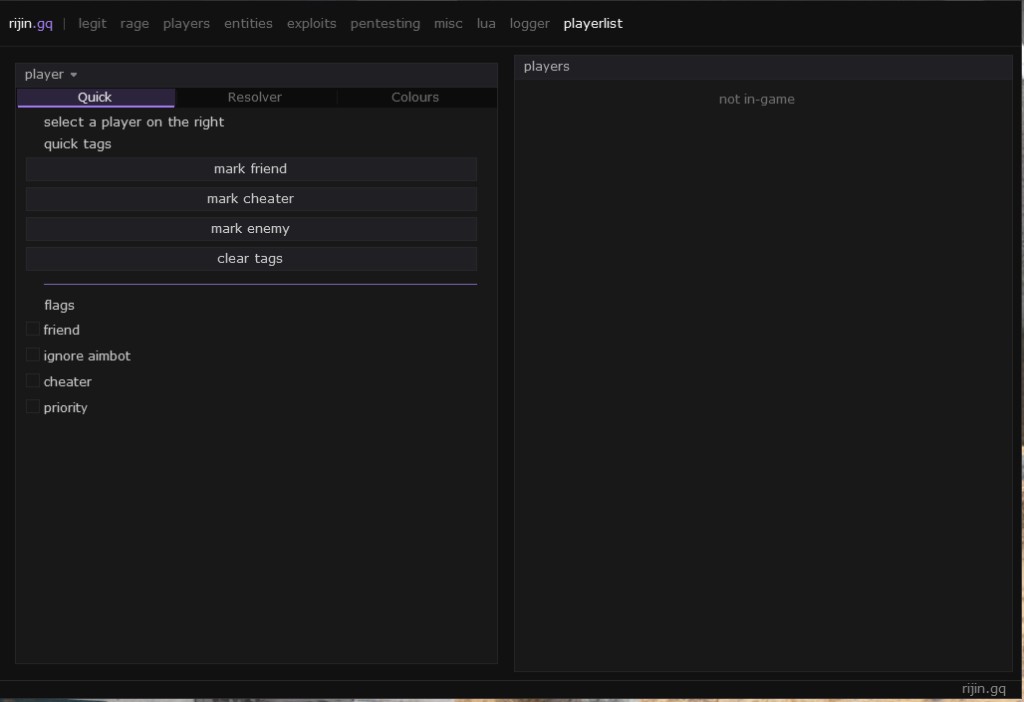Open the pentesting tab

(385, 24)
